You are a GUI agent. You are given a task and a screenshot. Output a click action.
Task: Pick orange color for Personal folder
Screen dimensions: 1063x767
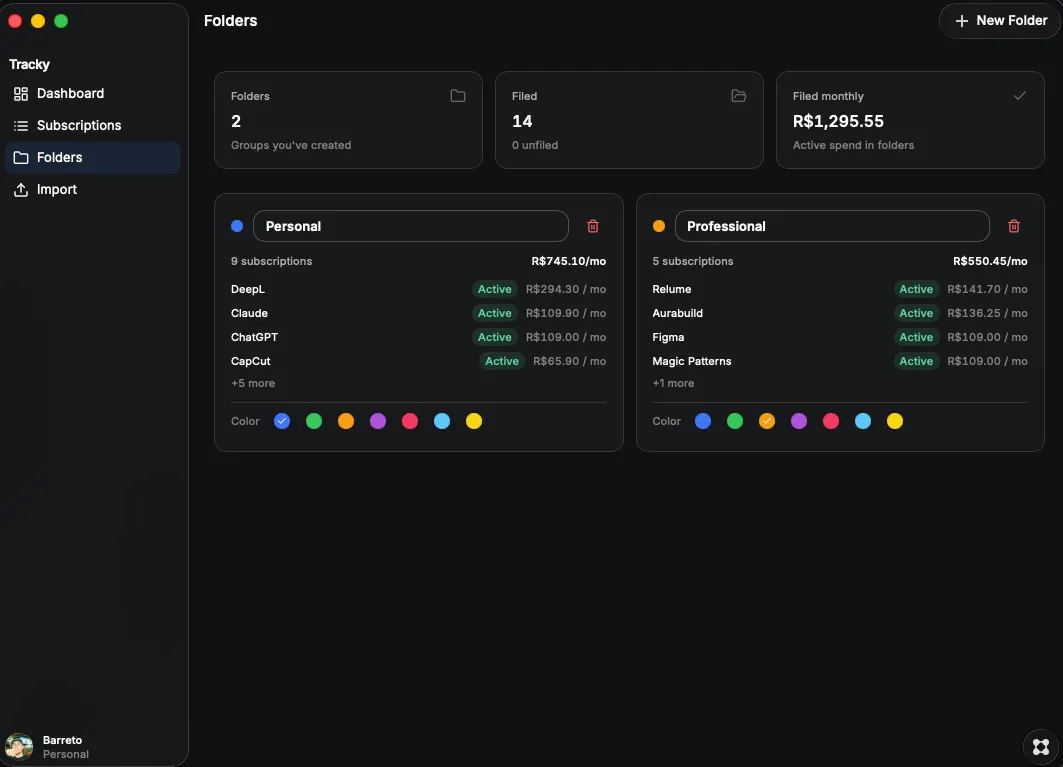(x=346, y=421)
